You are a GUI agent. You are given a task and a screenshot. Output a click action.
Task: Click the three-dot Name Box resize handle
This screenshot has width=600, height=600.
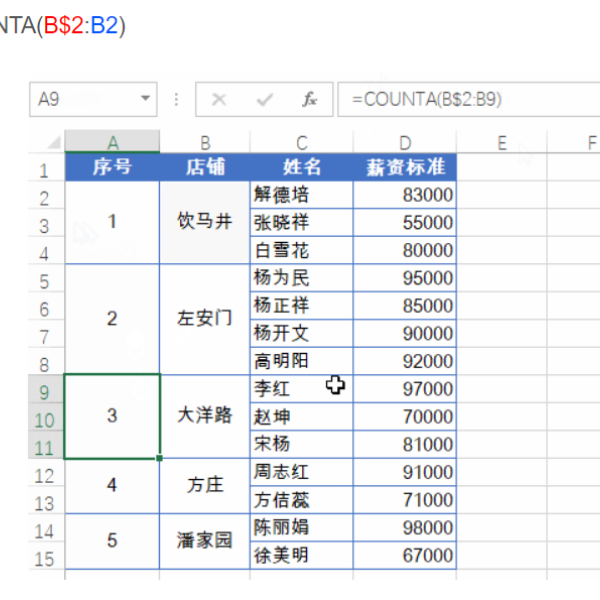pos(177,100)
